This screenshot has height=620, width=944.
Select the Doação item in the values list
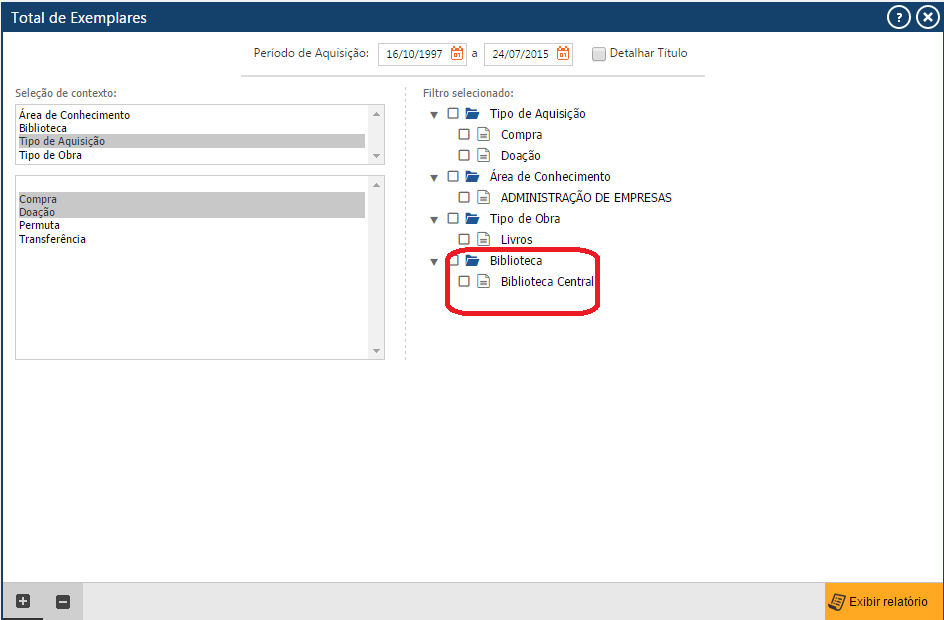point(37,212)
